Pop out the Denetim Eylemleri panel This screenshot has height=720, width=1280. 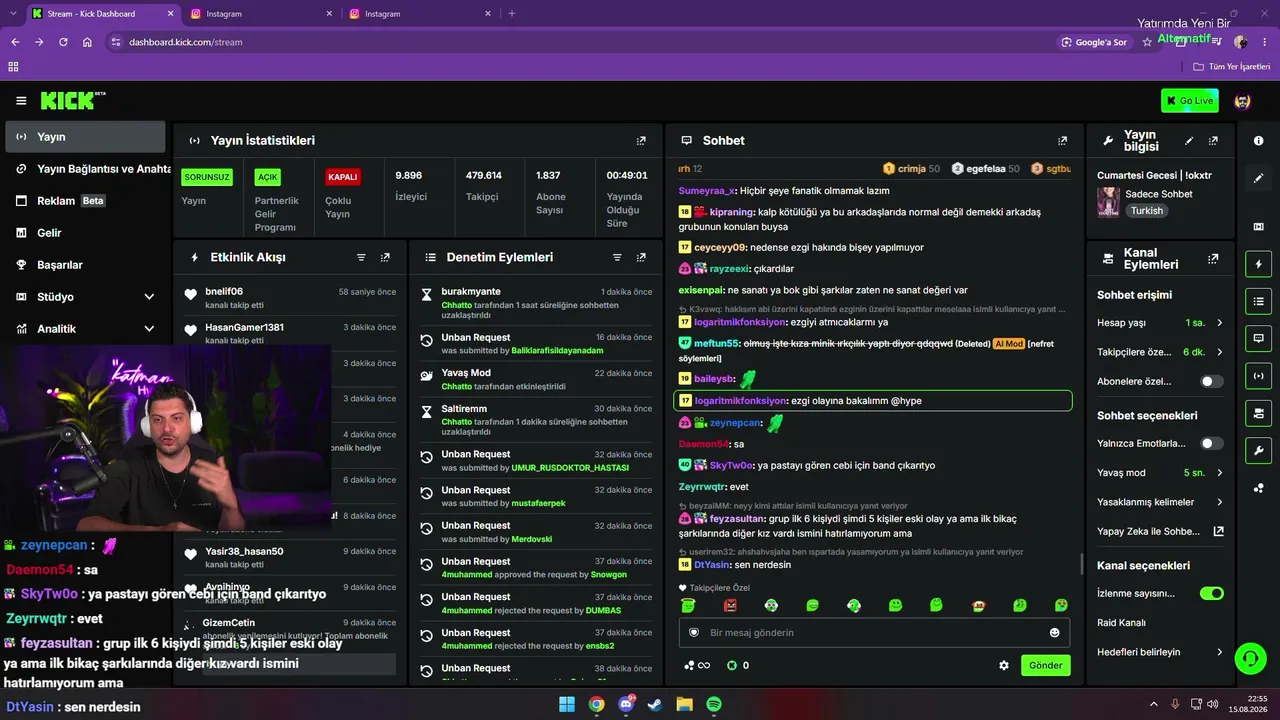click(641, 257)
